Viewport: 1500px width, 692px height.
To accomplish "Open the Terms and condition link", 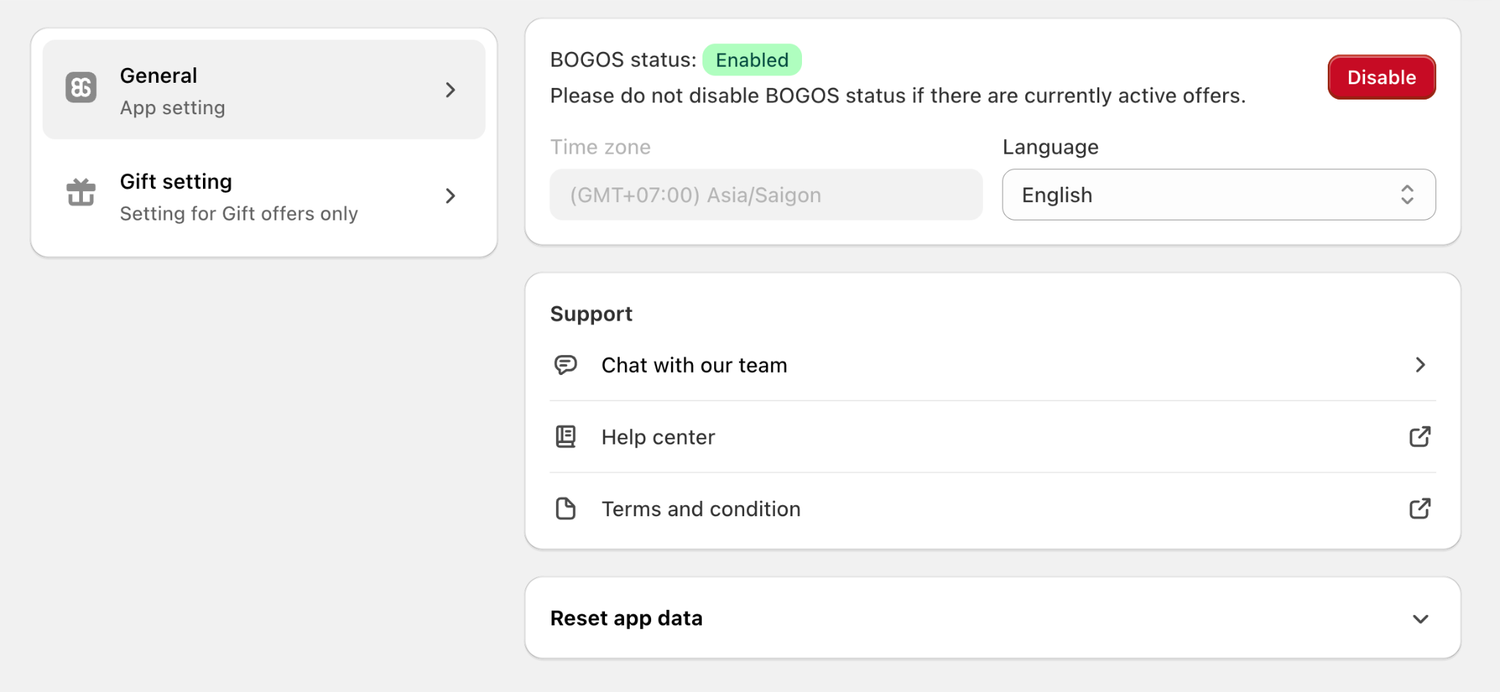I will click(993, 509).
